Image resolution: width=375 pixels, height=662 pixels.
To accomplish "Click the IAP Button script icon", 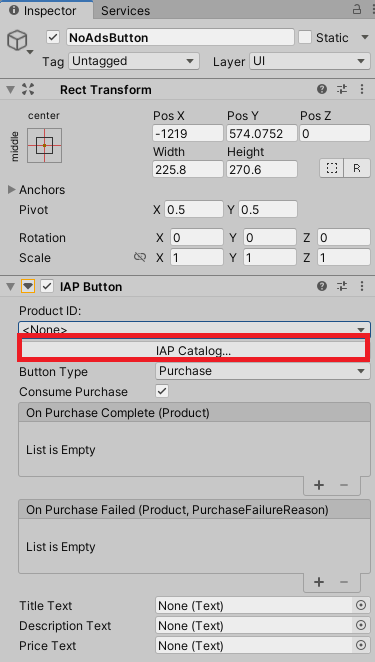I will (x=28, y=287).
